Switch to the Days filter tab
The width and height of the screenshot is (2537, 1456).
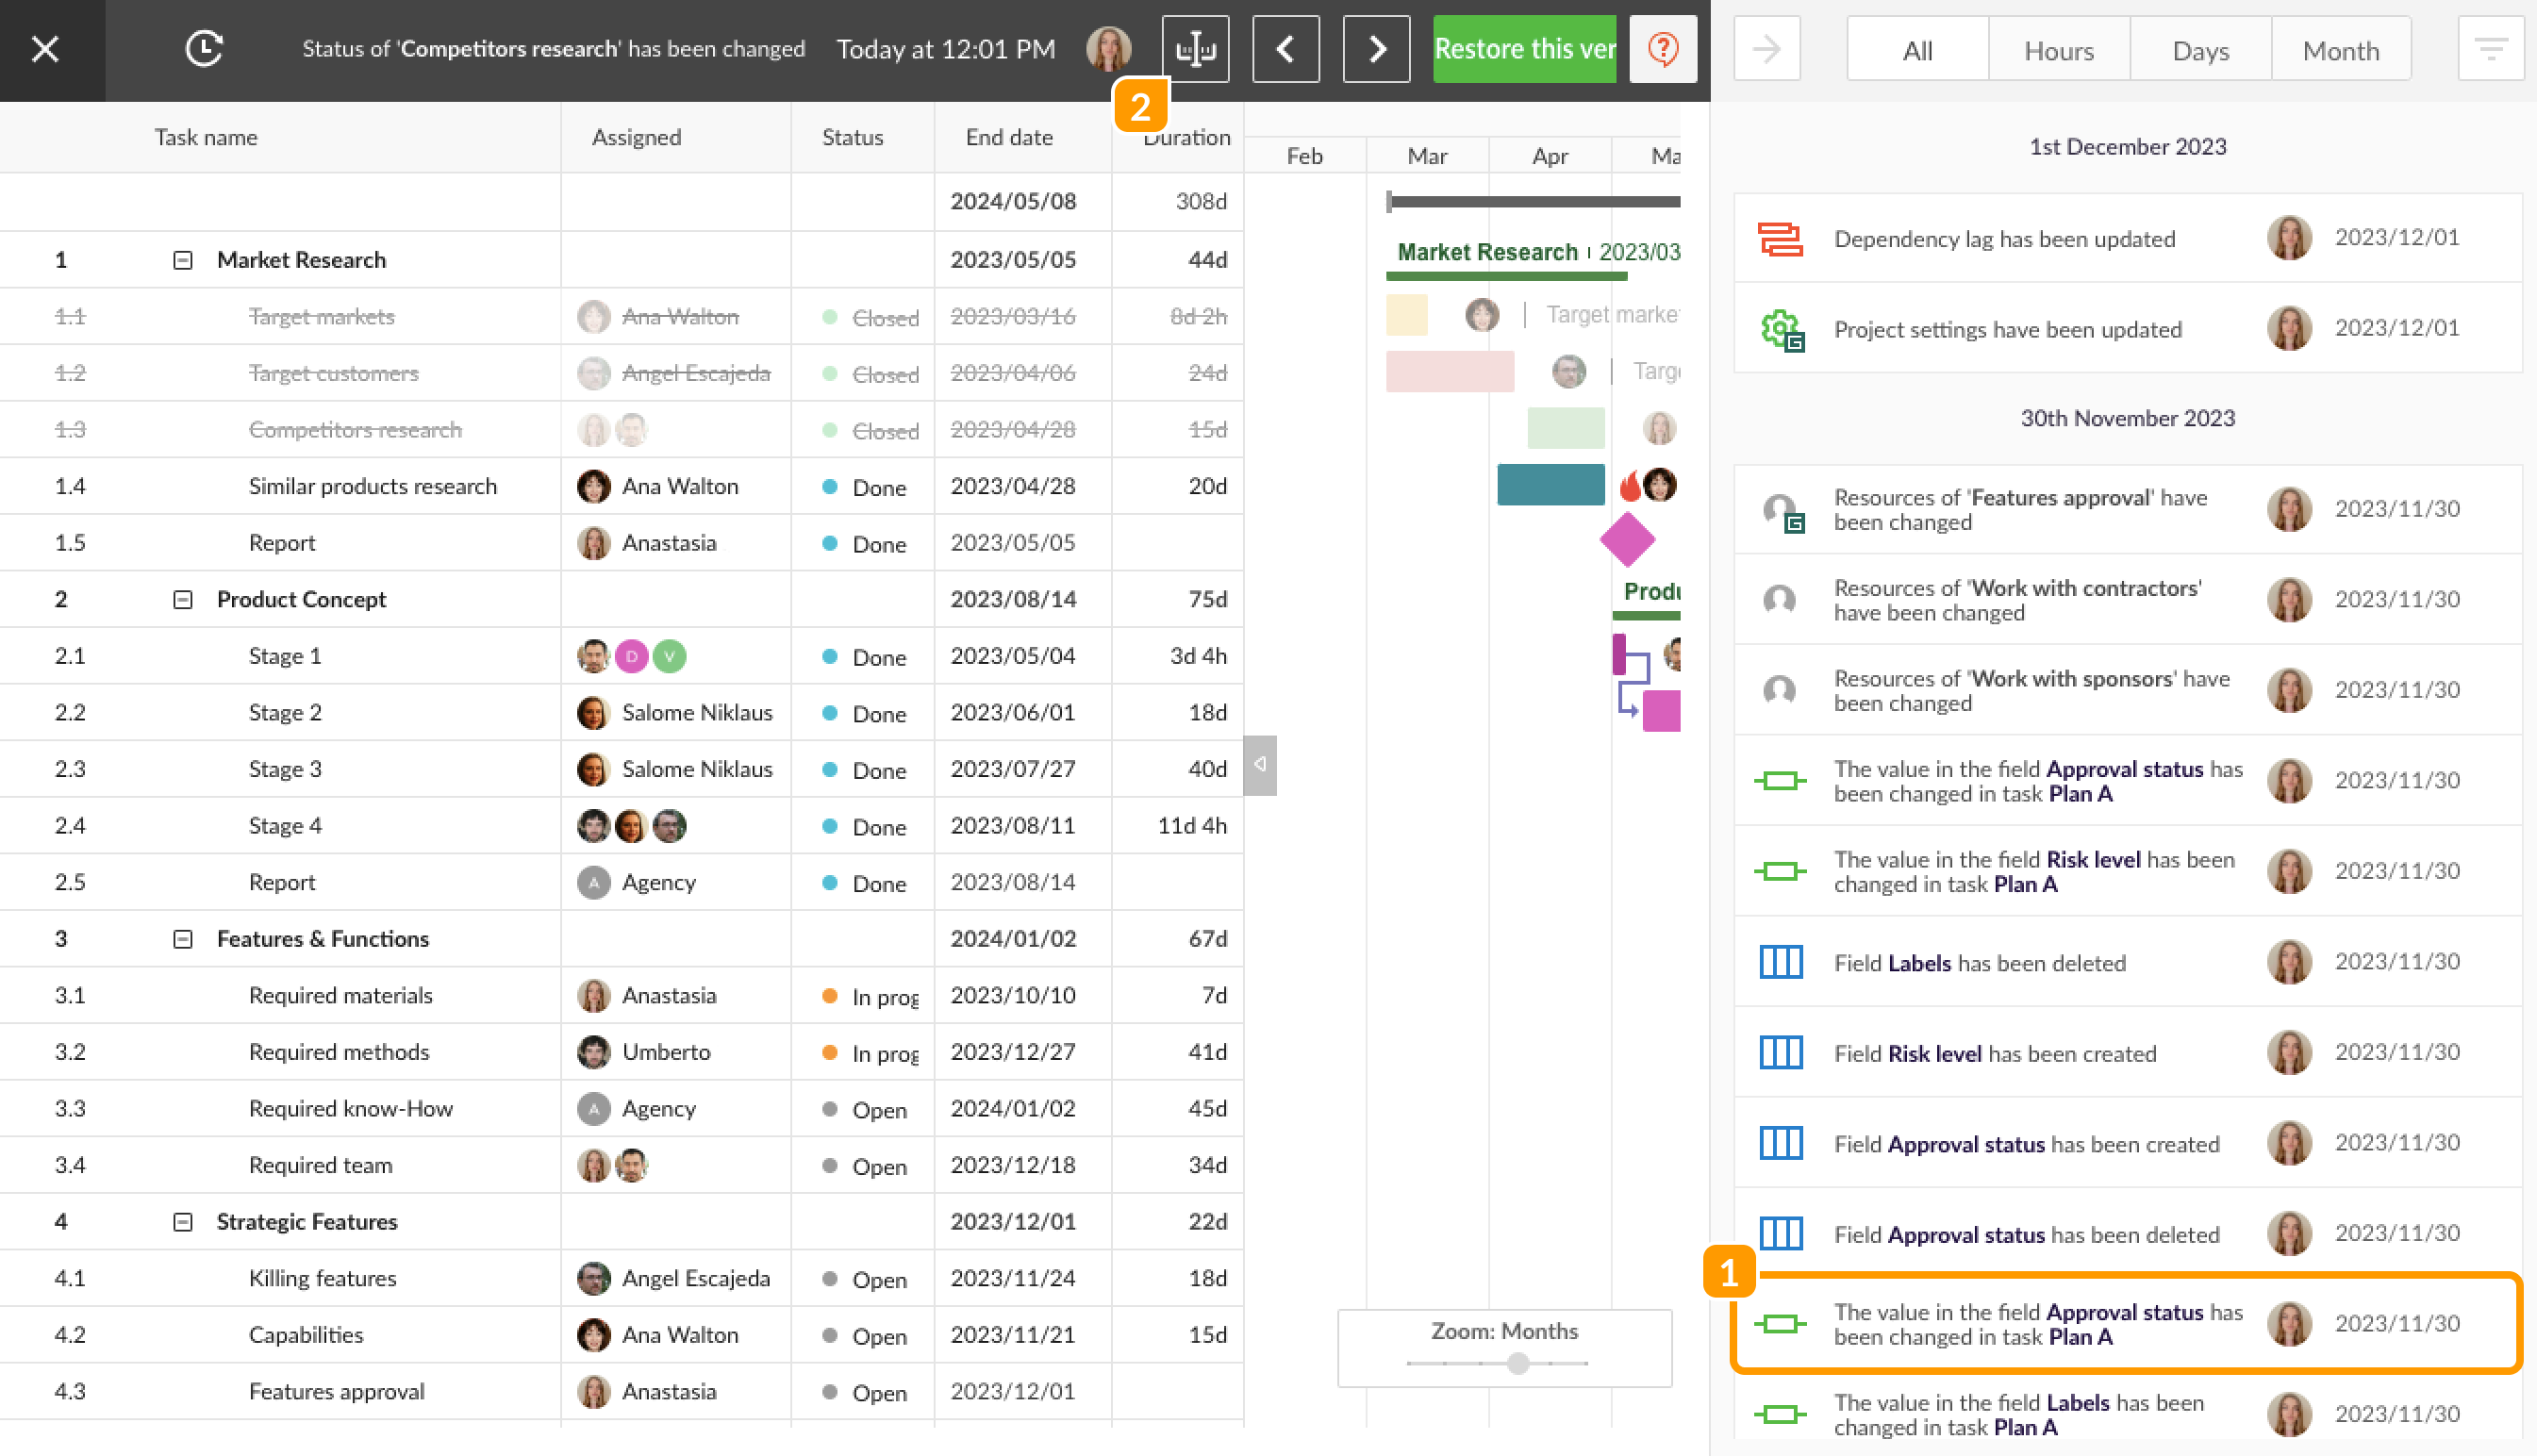pos(2200,50)
